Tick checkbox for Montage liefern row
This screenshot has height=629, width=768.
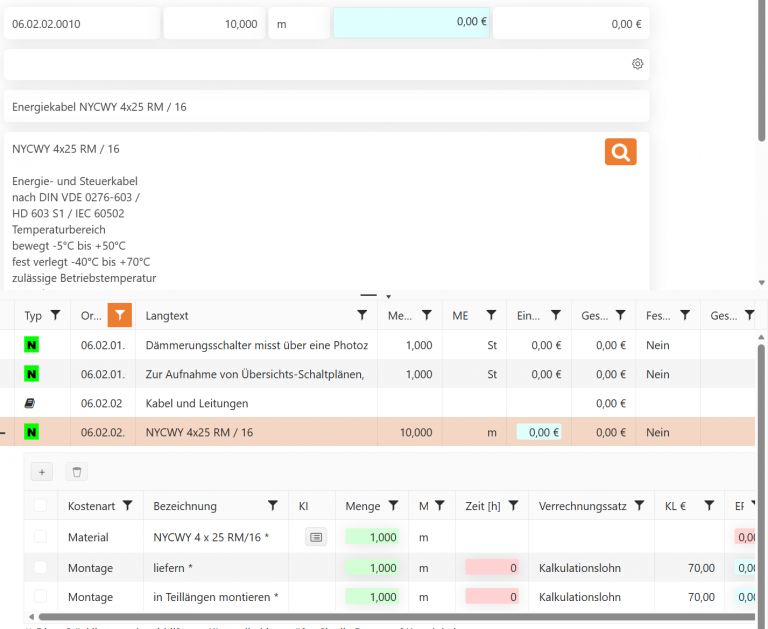tap(40, 568)
